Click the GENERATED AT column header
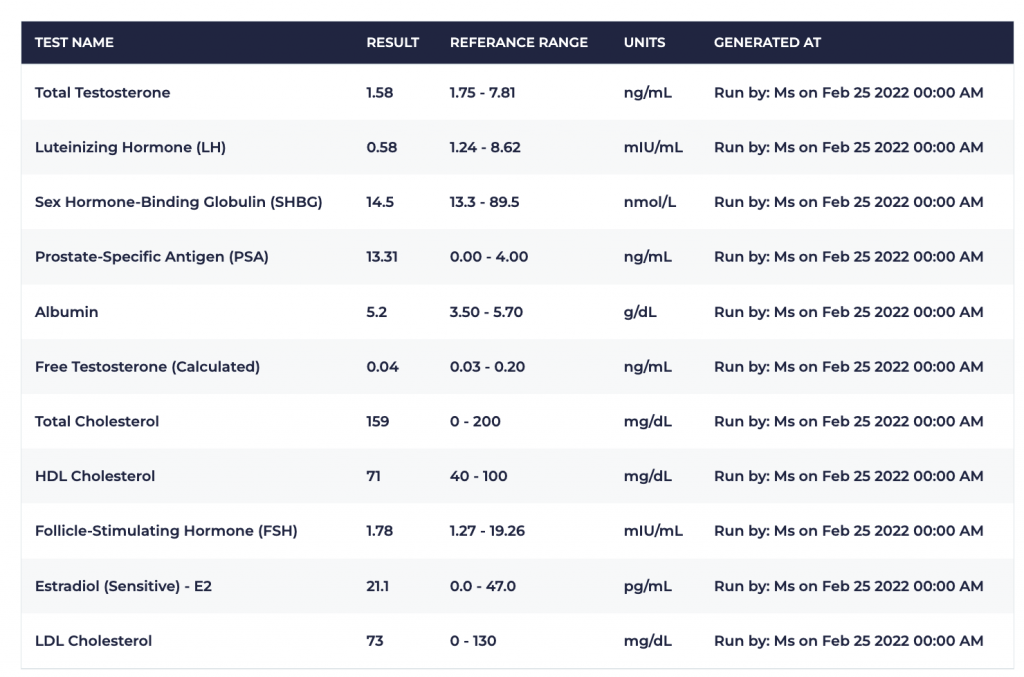1024x677 pixels. point(767,43)
